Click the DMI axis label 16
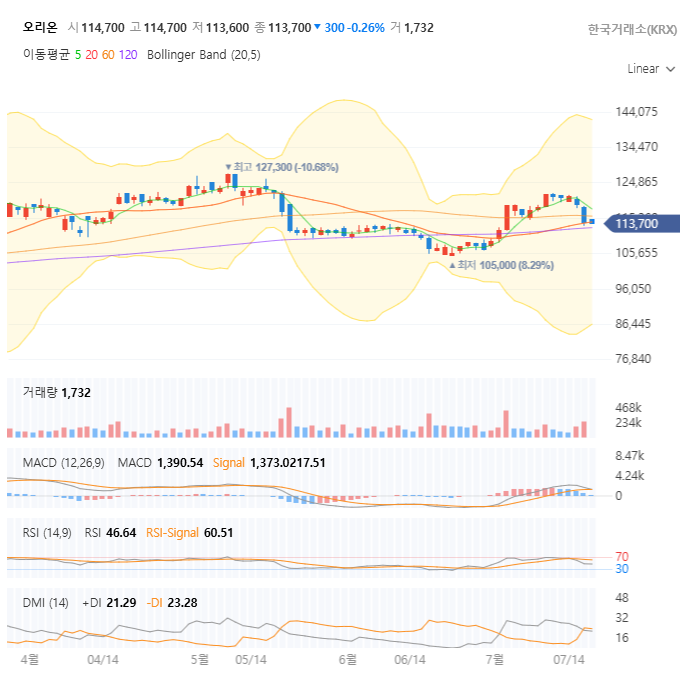 622,638
